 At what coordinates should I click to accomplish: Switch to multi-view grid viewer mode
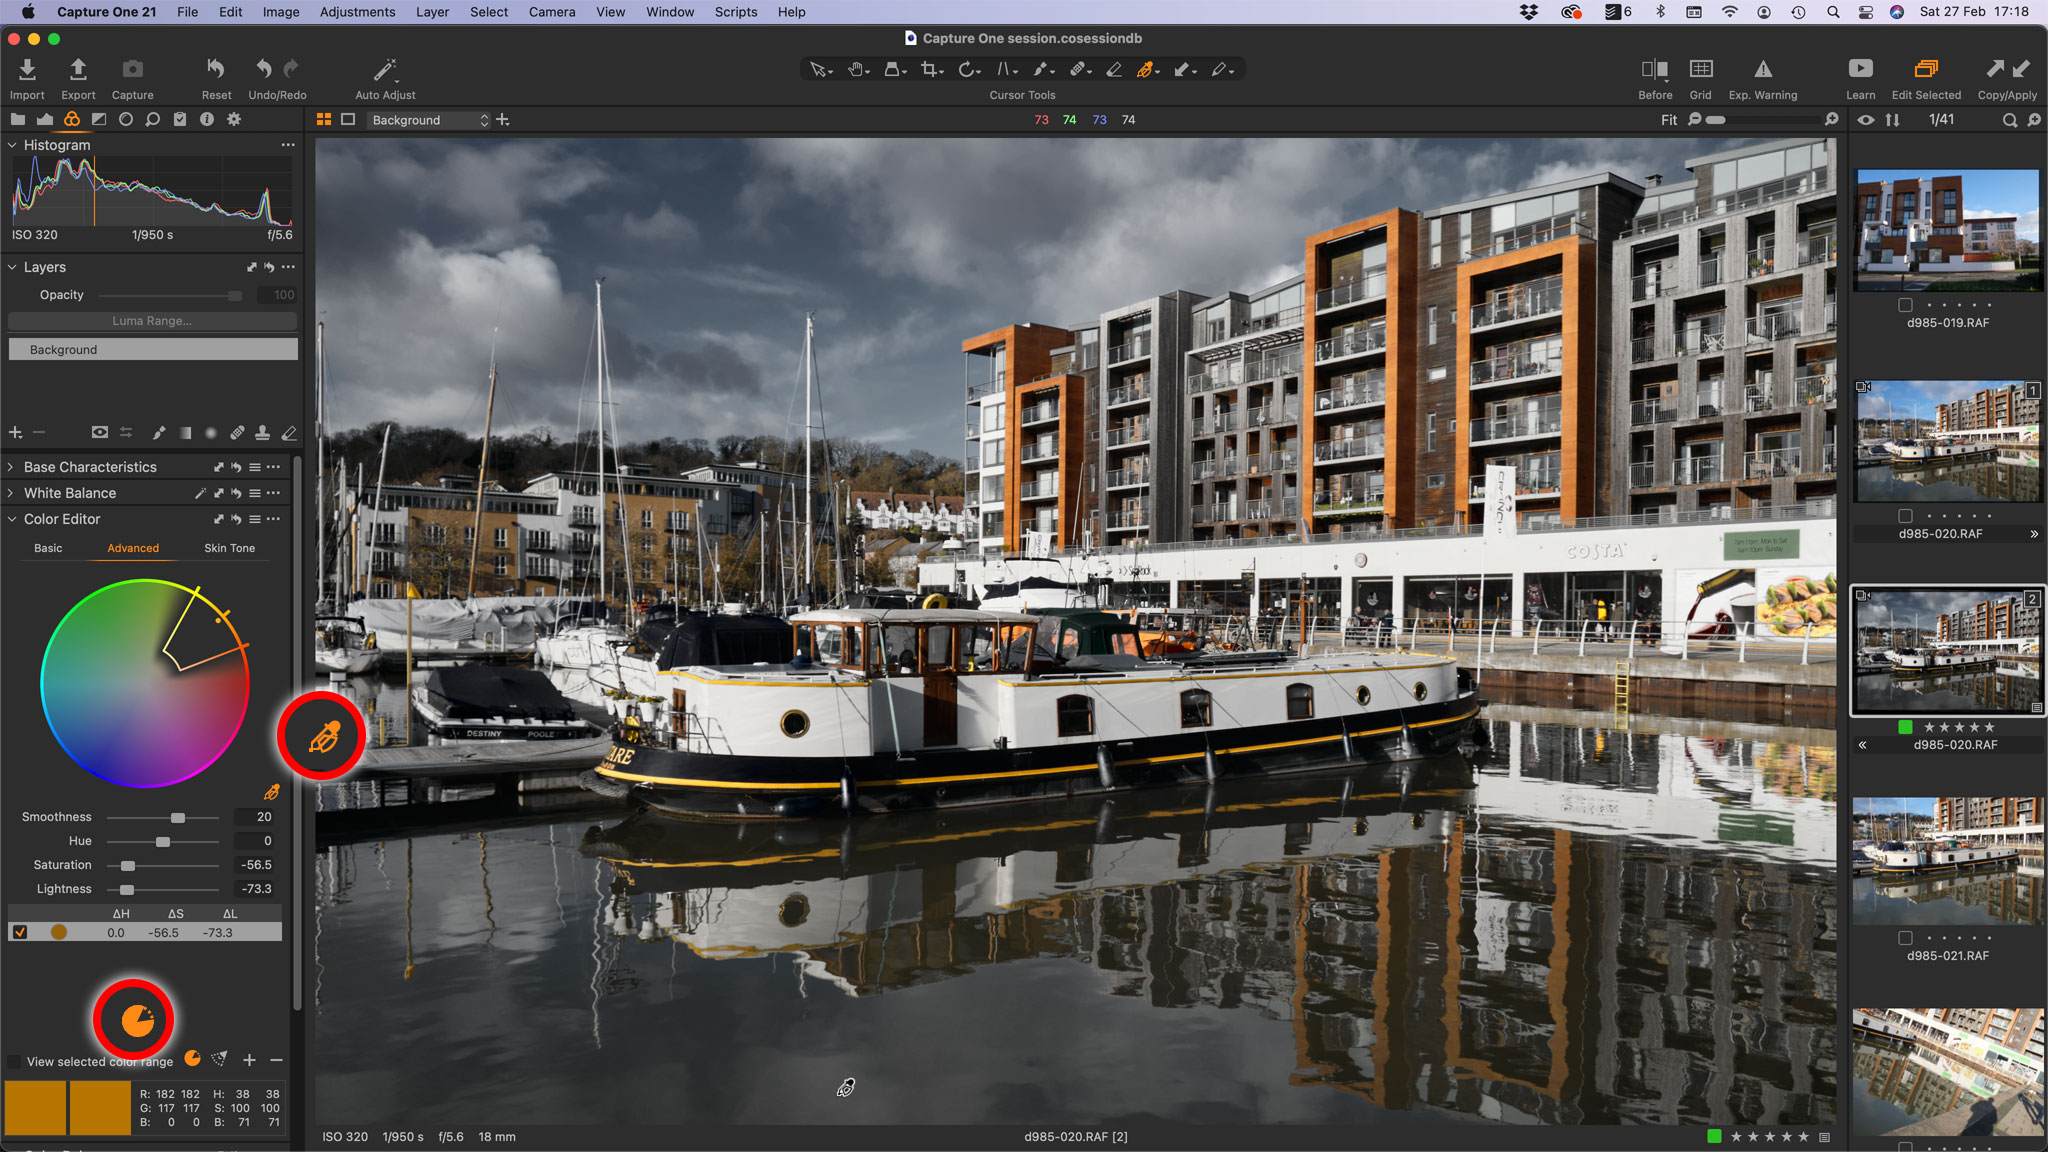click(324, 119)
